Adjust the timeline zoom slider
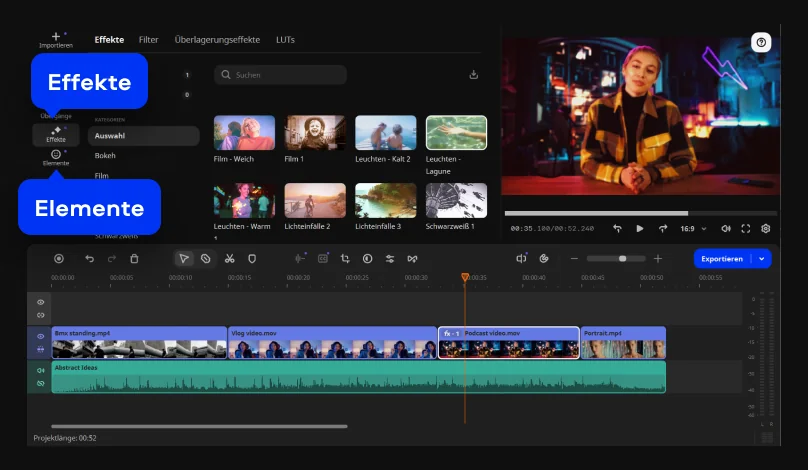The height and width of the screenshot is (470, 808). click(x=623, y=258)
